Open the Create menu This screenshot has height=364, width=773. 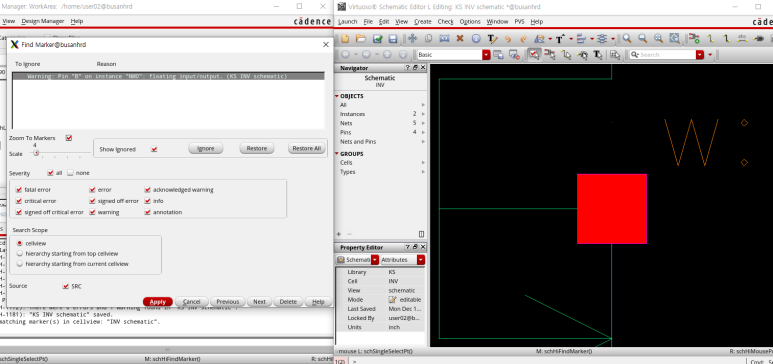pyautogui.click(x=422, y=22)
